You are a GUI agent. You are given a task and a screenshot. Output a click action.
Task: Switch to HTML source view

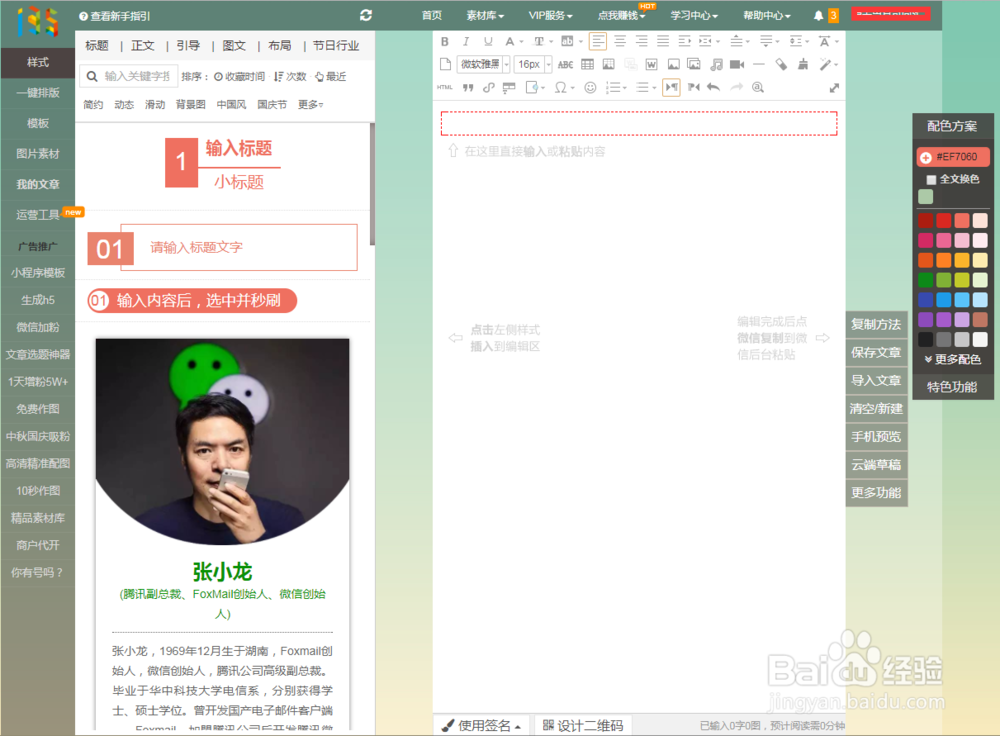(444, 87)
